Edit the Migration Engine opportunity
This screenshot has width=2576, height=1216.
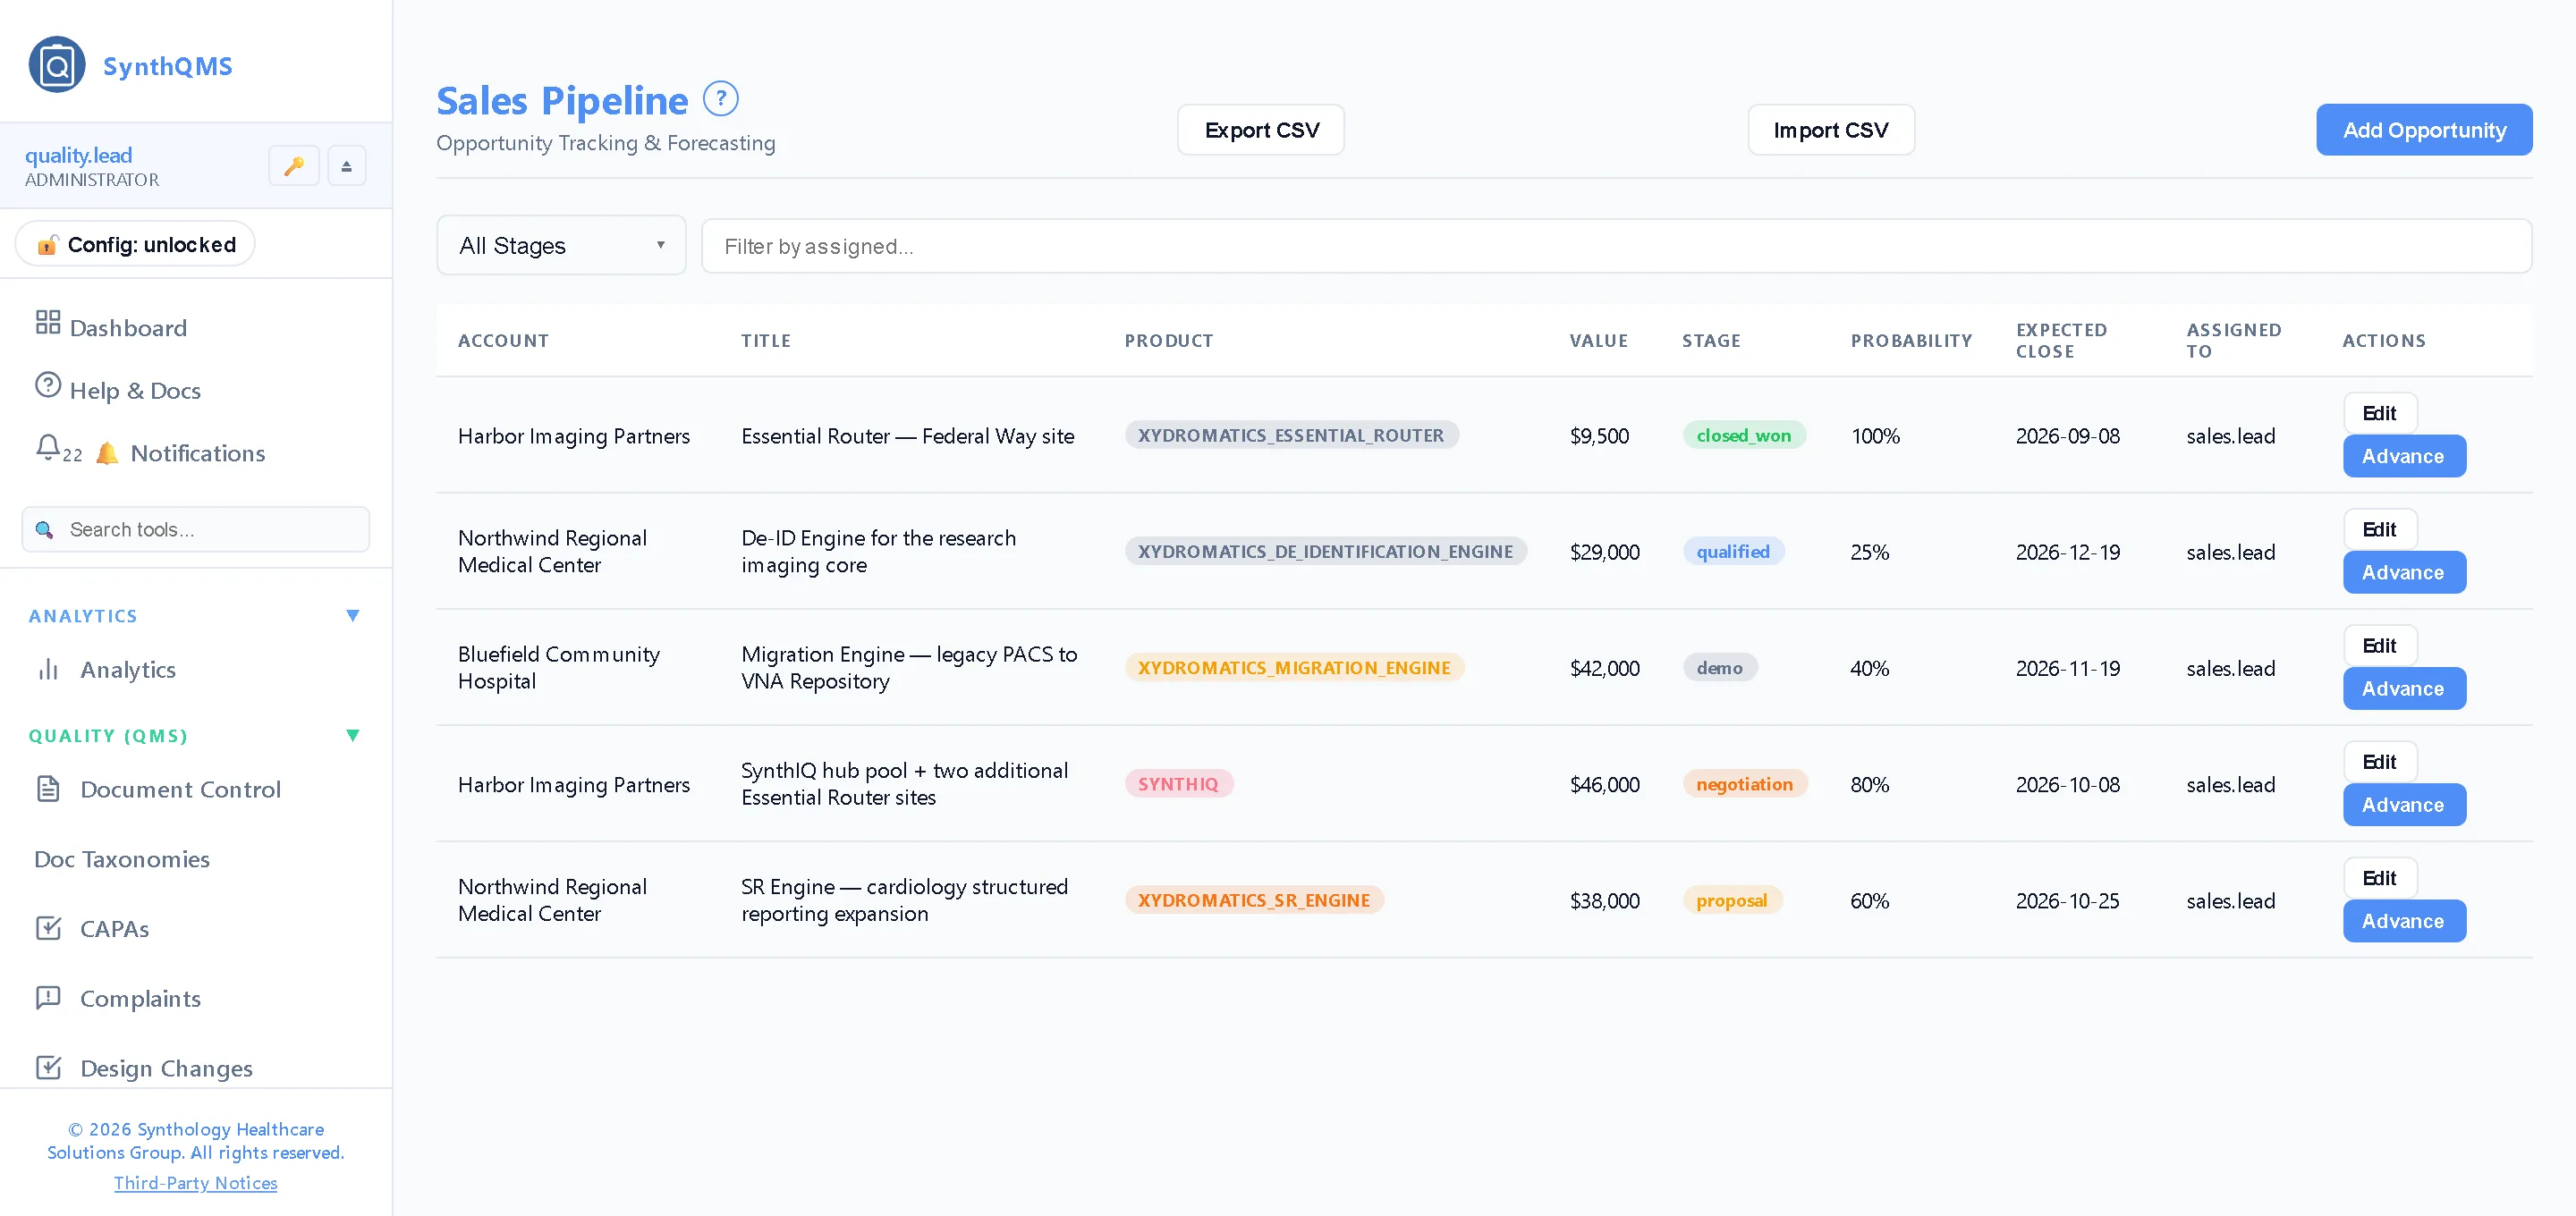tap(2379, 645)
